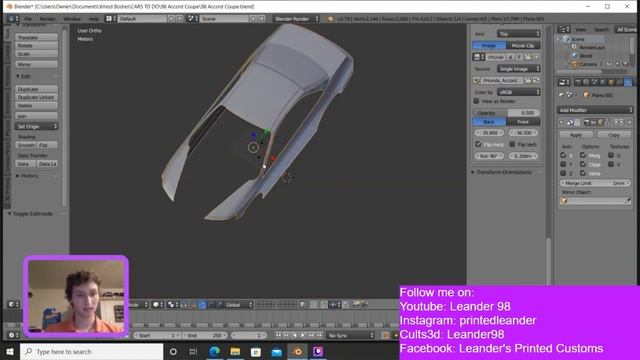Open the Source Single Image dropdown
Screen dimensions: 640x360
click(x=518, y=69)
